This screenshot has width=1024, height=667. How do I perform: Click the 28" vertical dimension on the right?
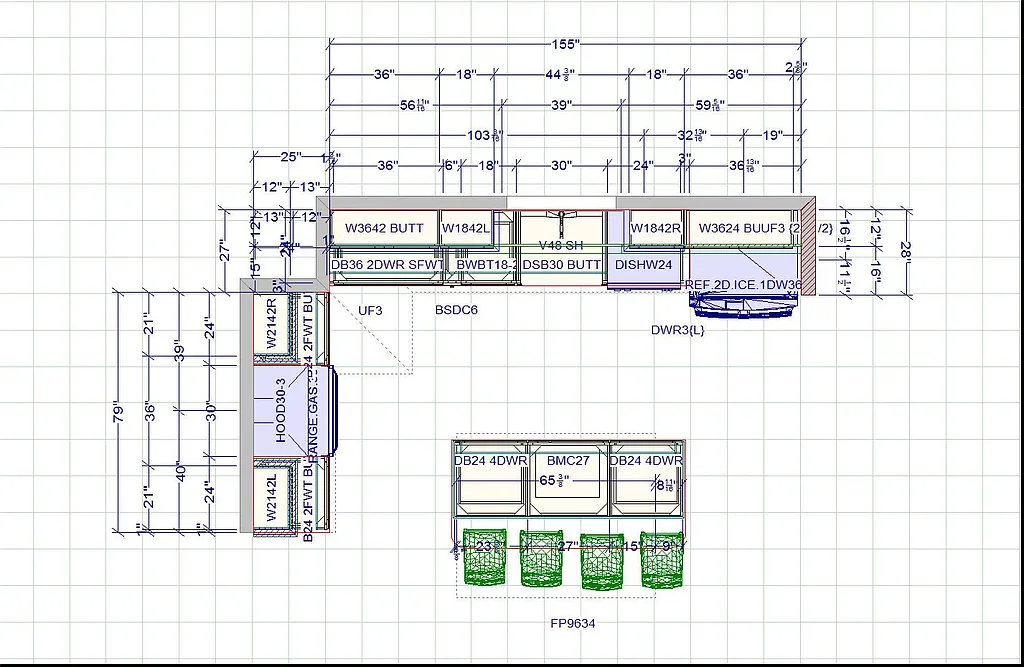[x=905, y=251]
